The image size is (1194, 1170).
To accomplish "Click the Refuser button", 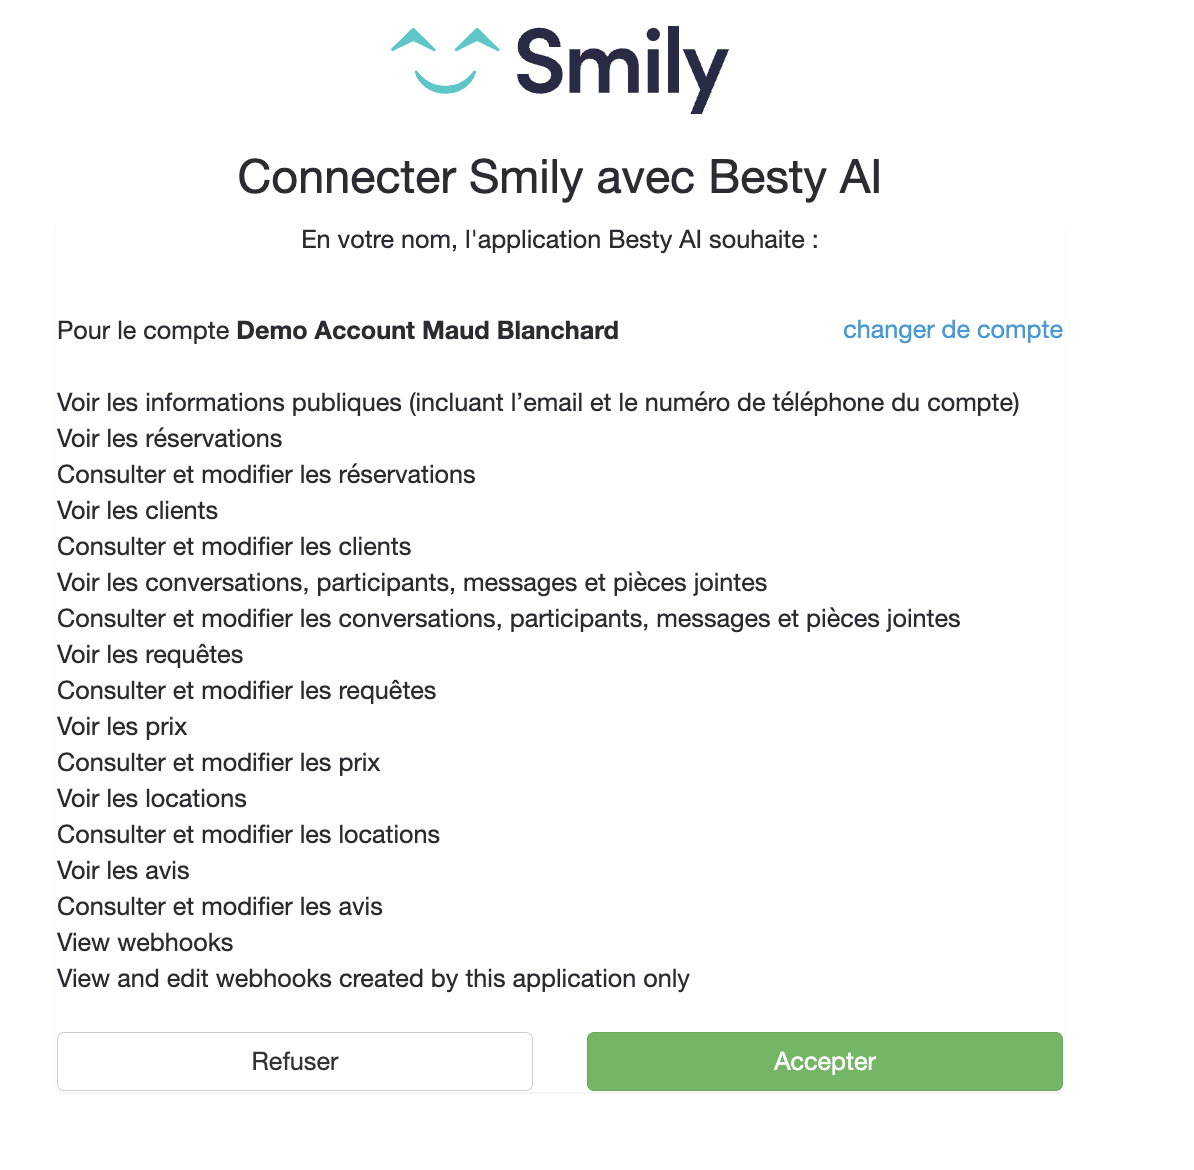I will click(x=295, y=1061).
